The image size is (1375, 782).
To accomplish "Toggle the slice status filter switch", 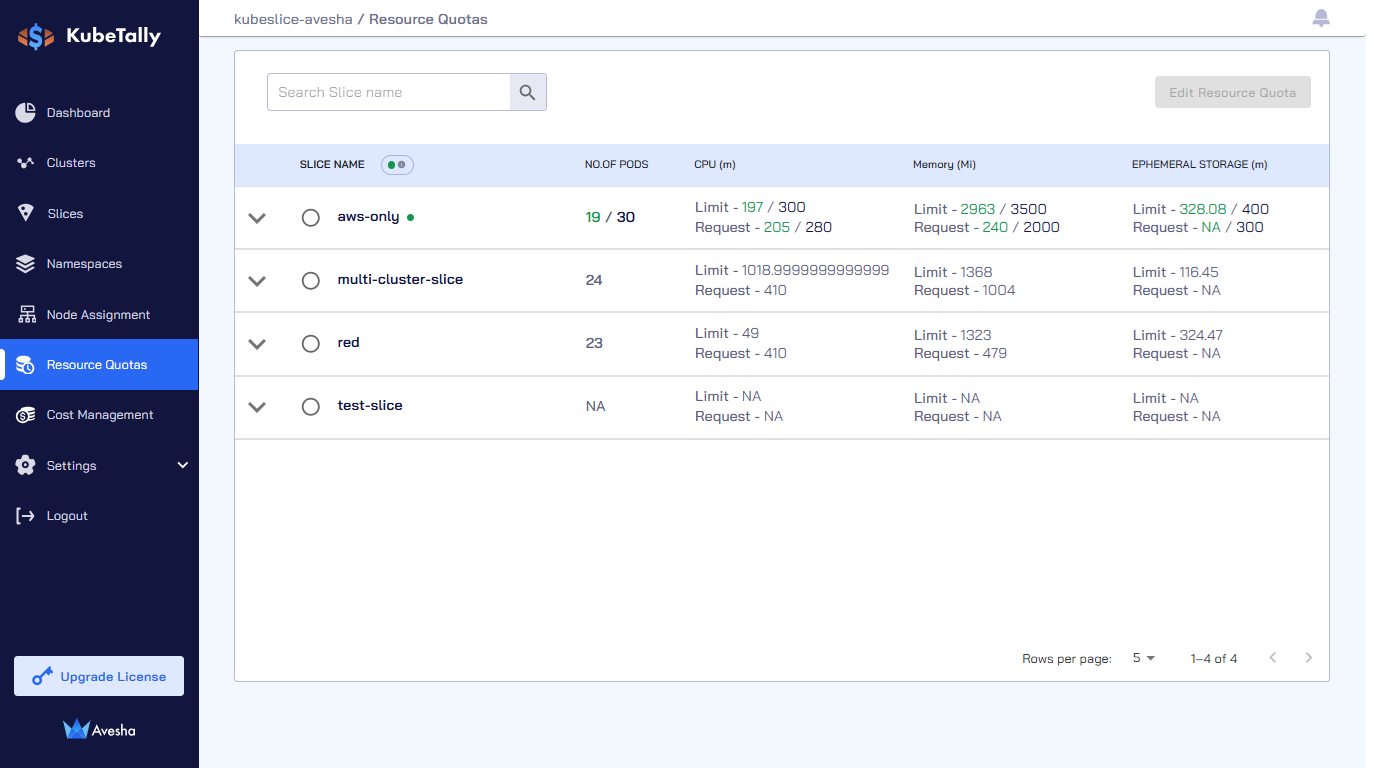I will [x=397, y=165].
